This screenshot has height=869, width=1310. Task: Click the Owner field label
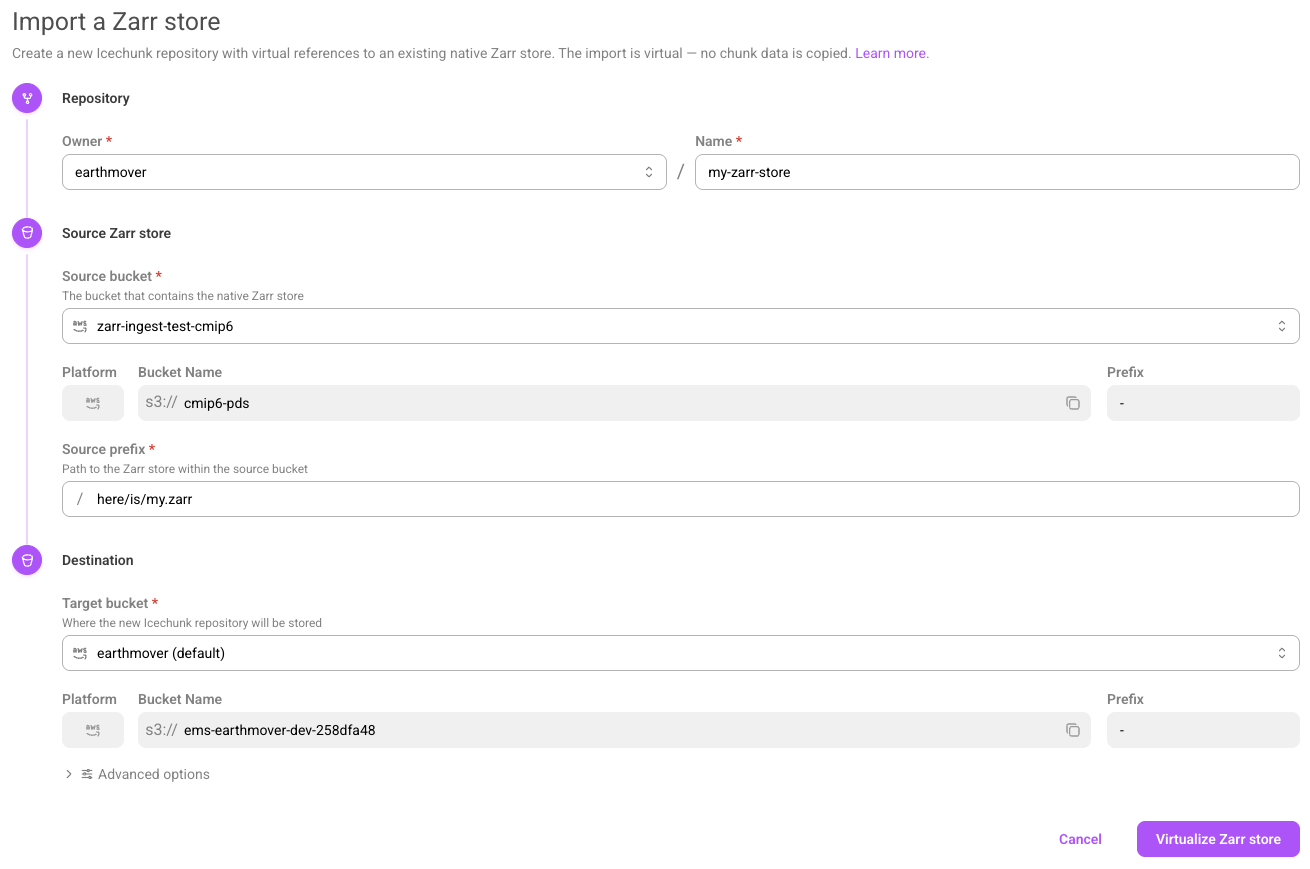83,141
